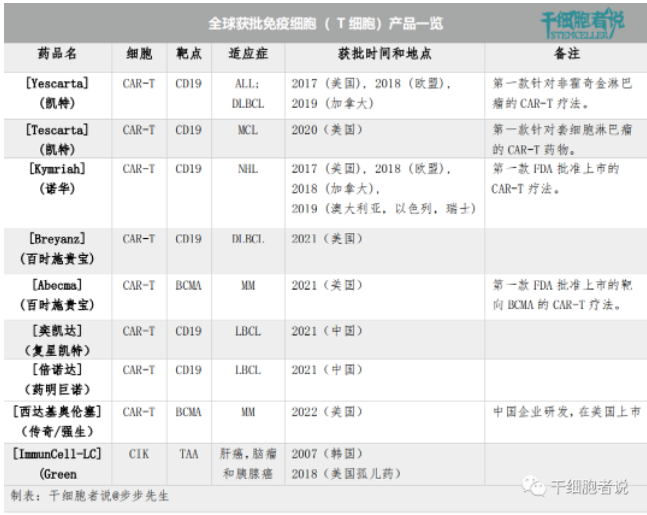Screen dimensions: 647x515
Task: Click the 2019（澳大利亚，以色列，瑞士）approval line
Action: pos(384,209)
